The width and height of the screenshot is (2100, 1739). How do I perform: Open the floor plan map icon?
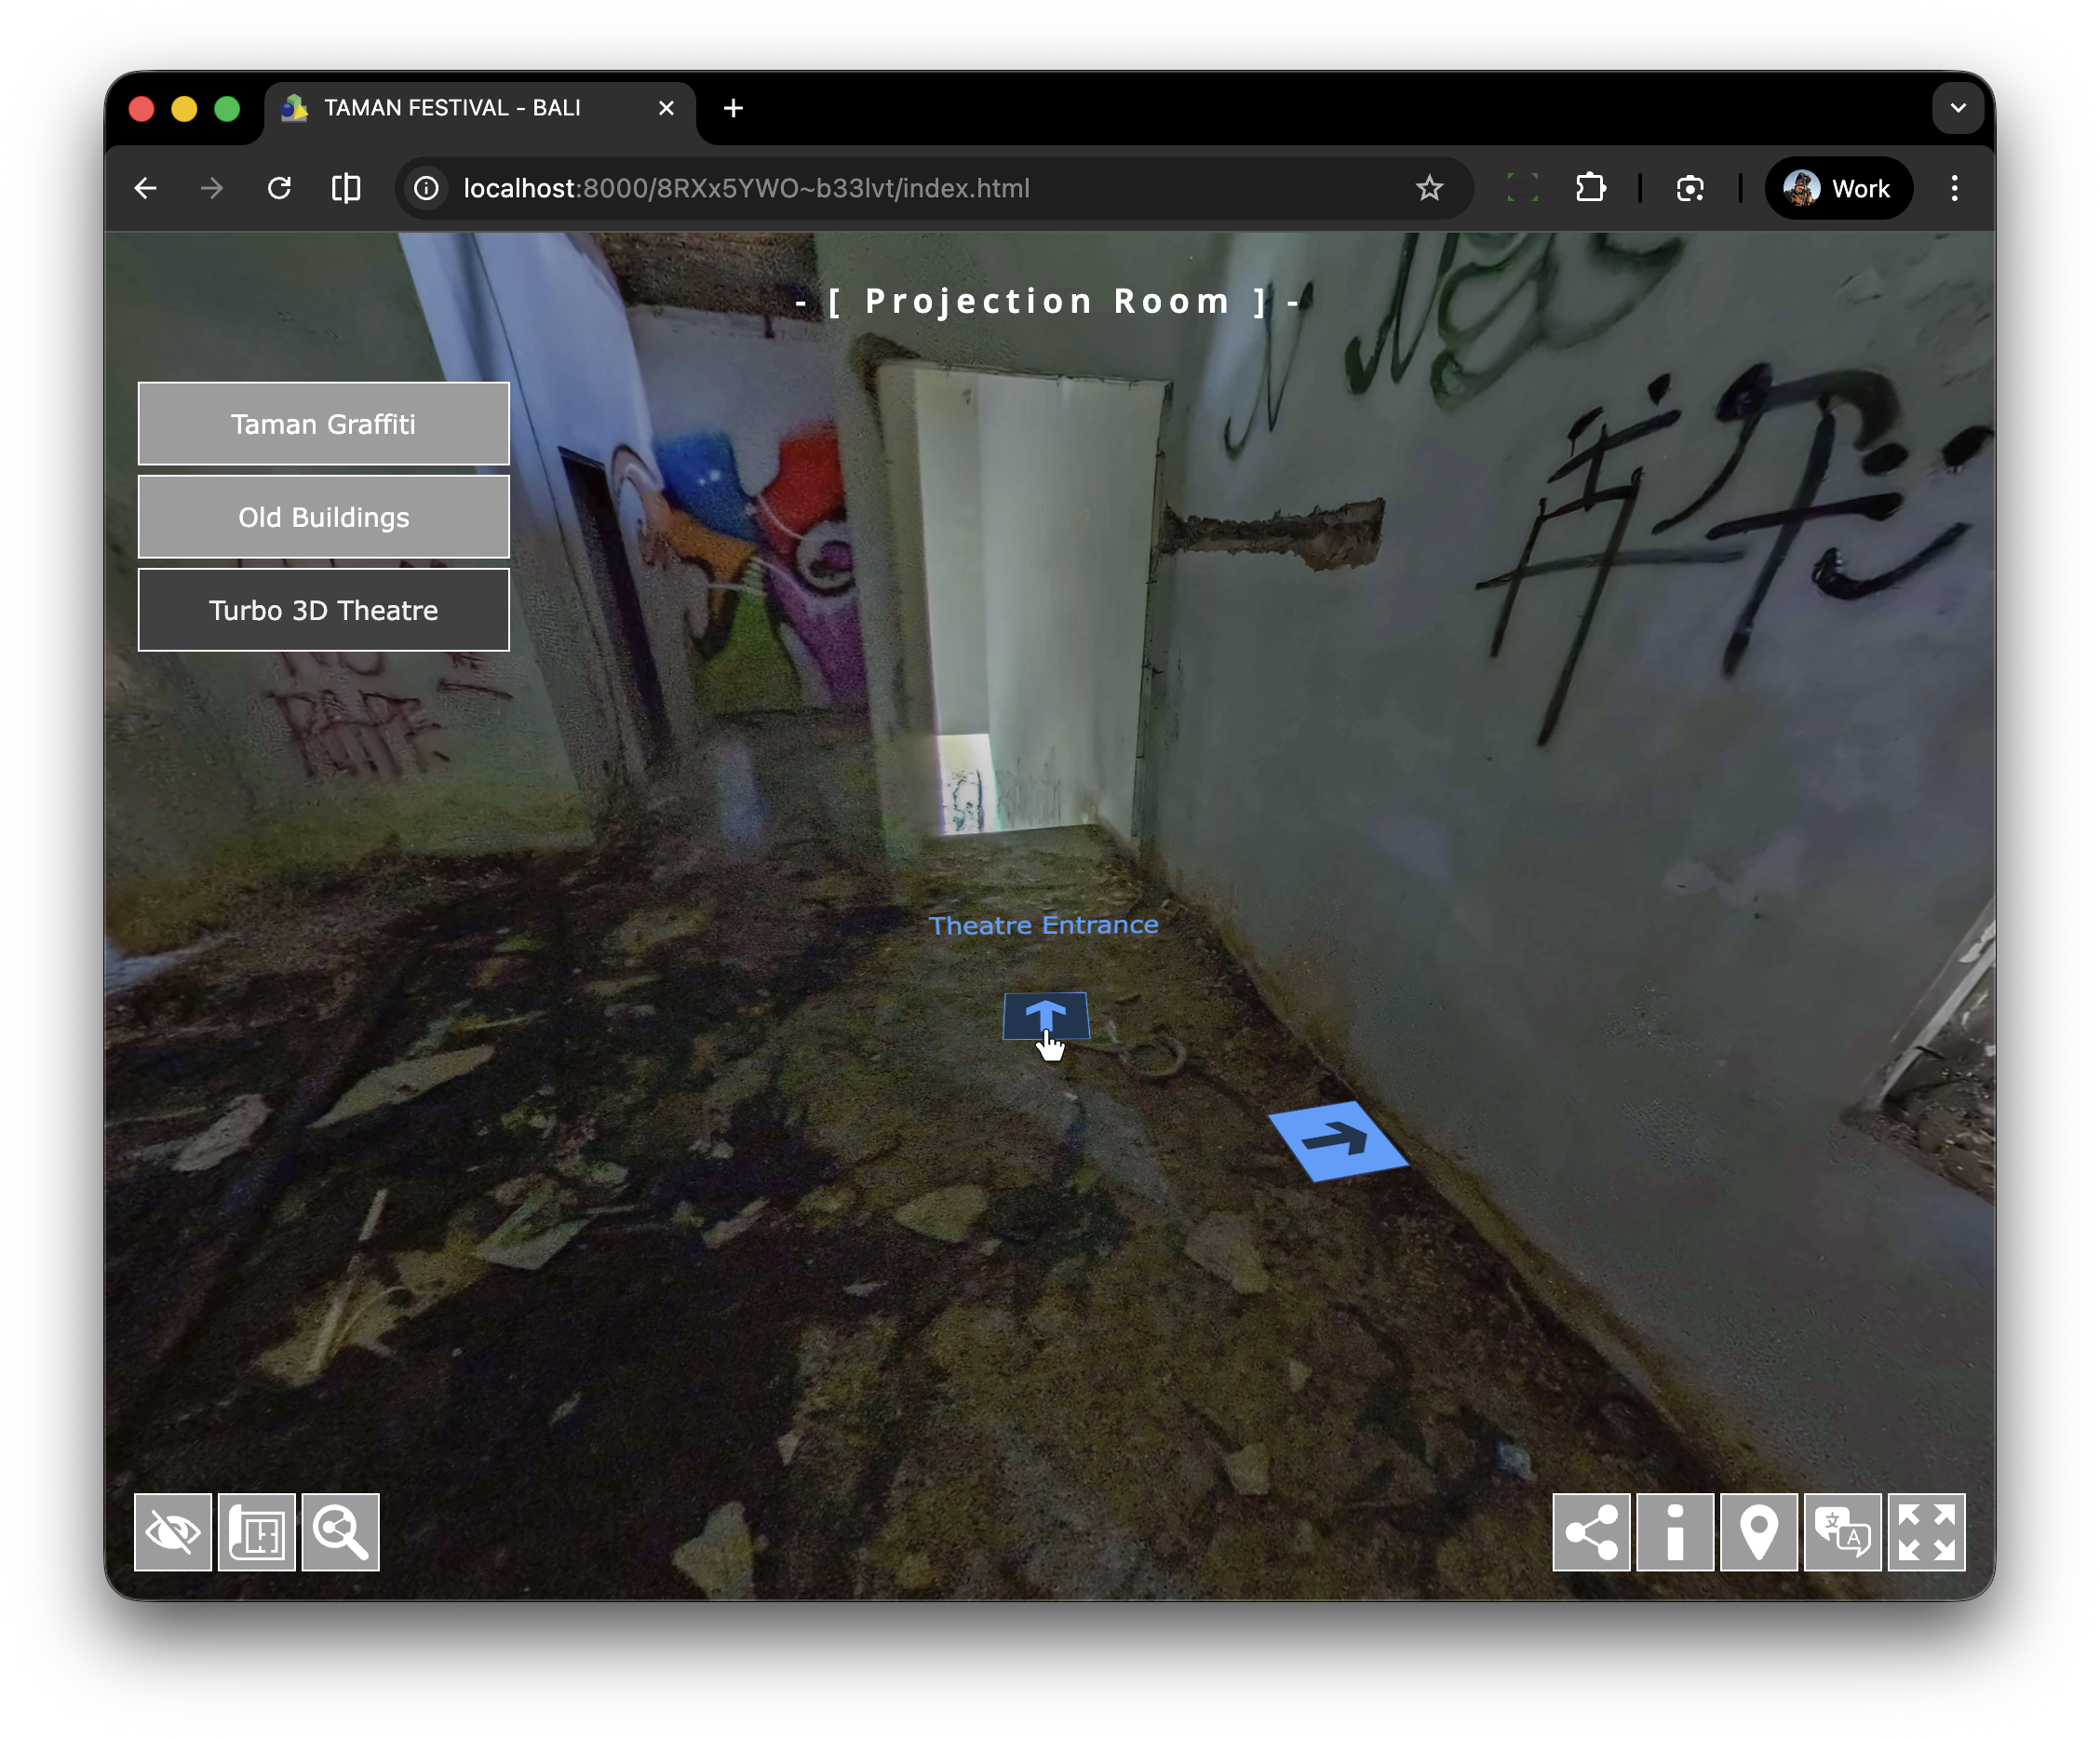click(257, 1532)
